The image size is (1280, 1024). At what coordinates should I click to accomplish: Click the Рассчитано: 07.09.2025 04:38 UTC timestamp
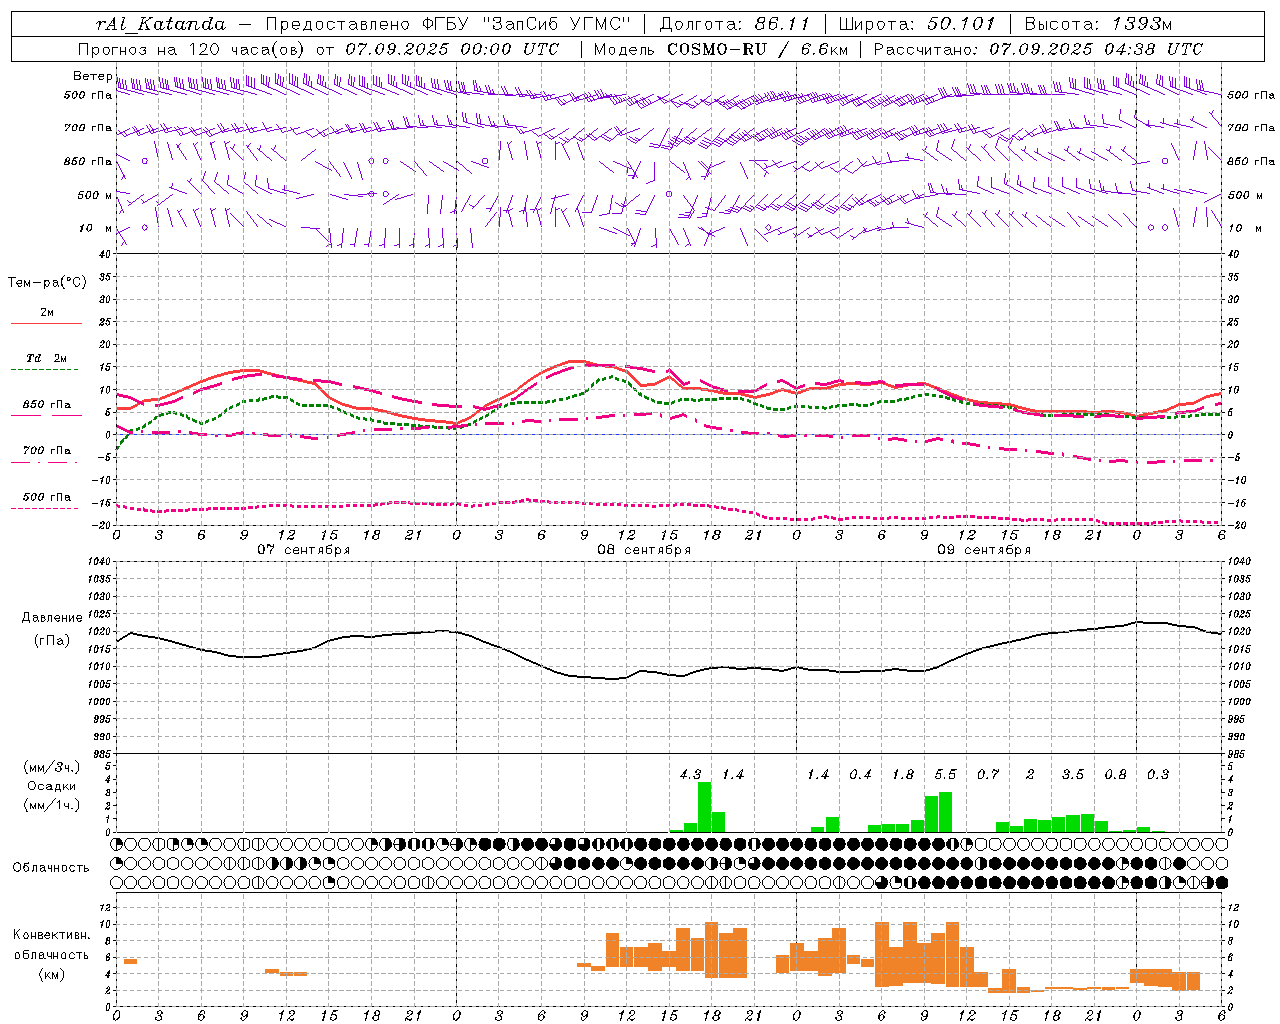pos(1038,49)
